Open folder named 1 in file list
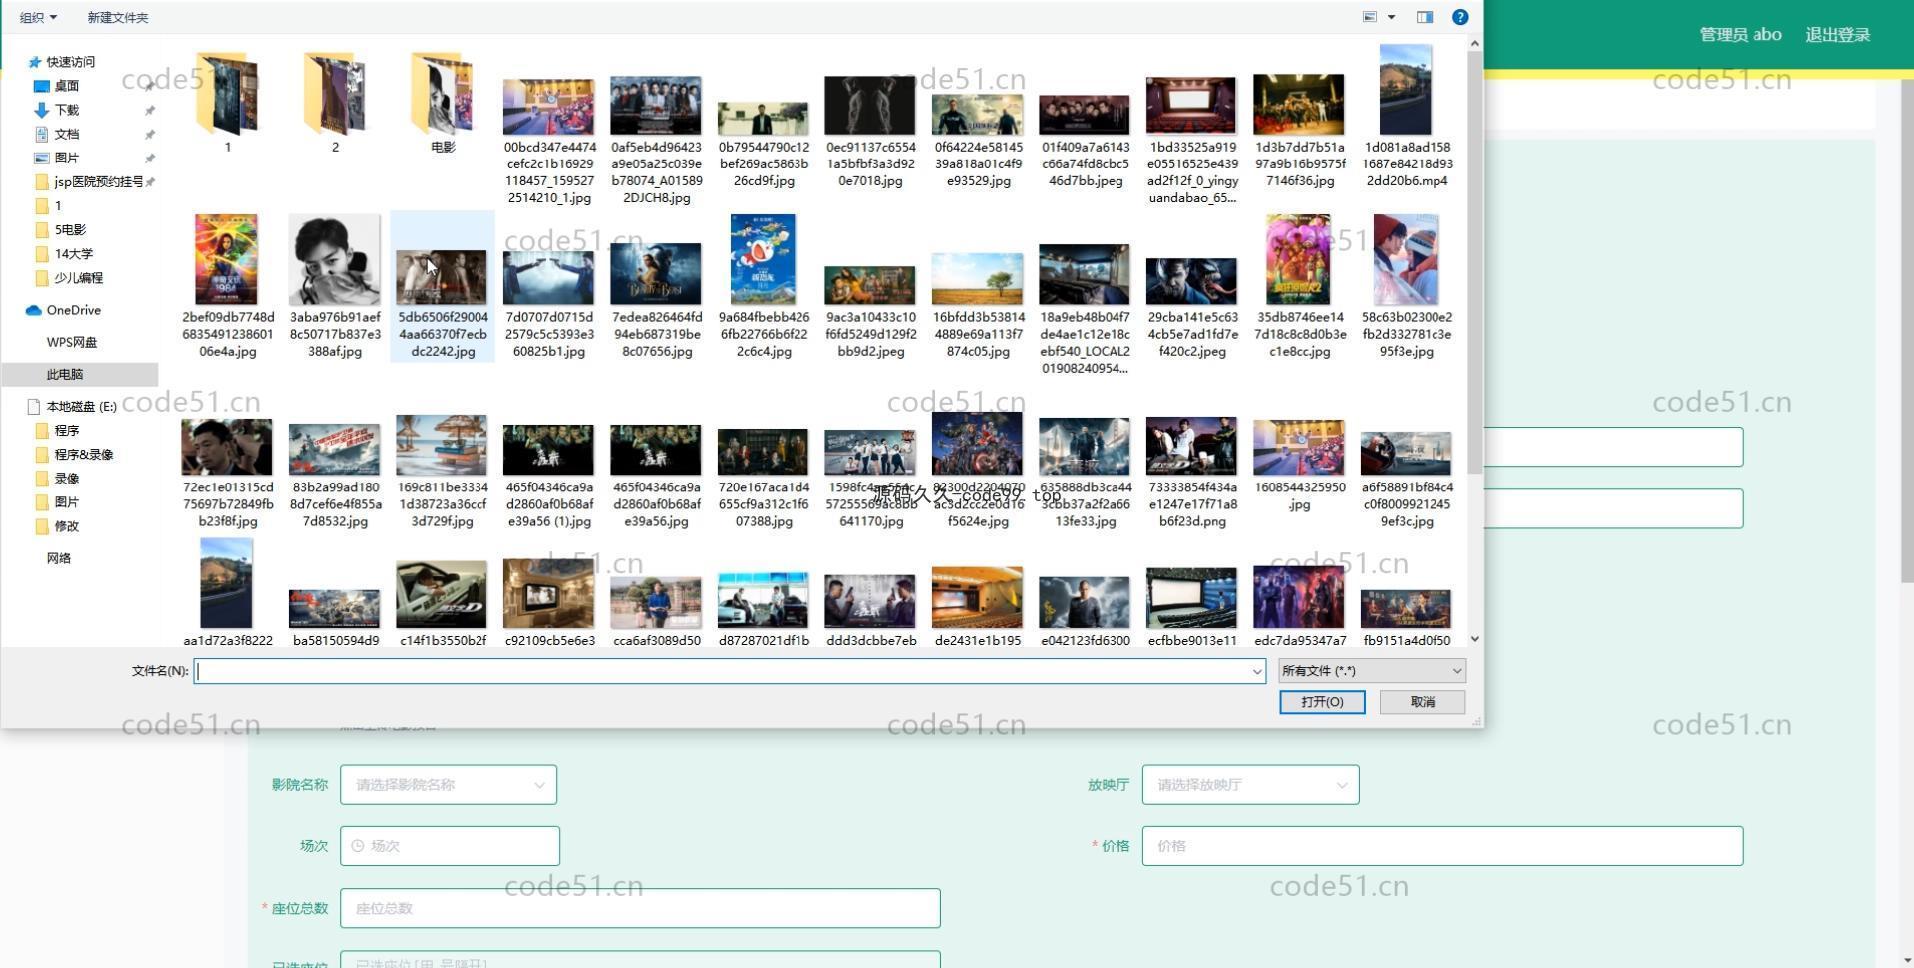The image size is (1914, 968). (x=227, y=103)
